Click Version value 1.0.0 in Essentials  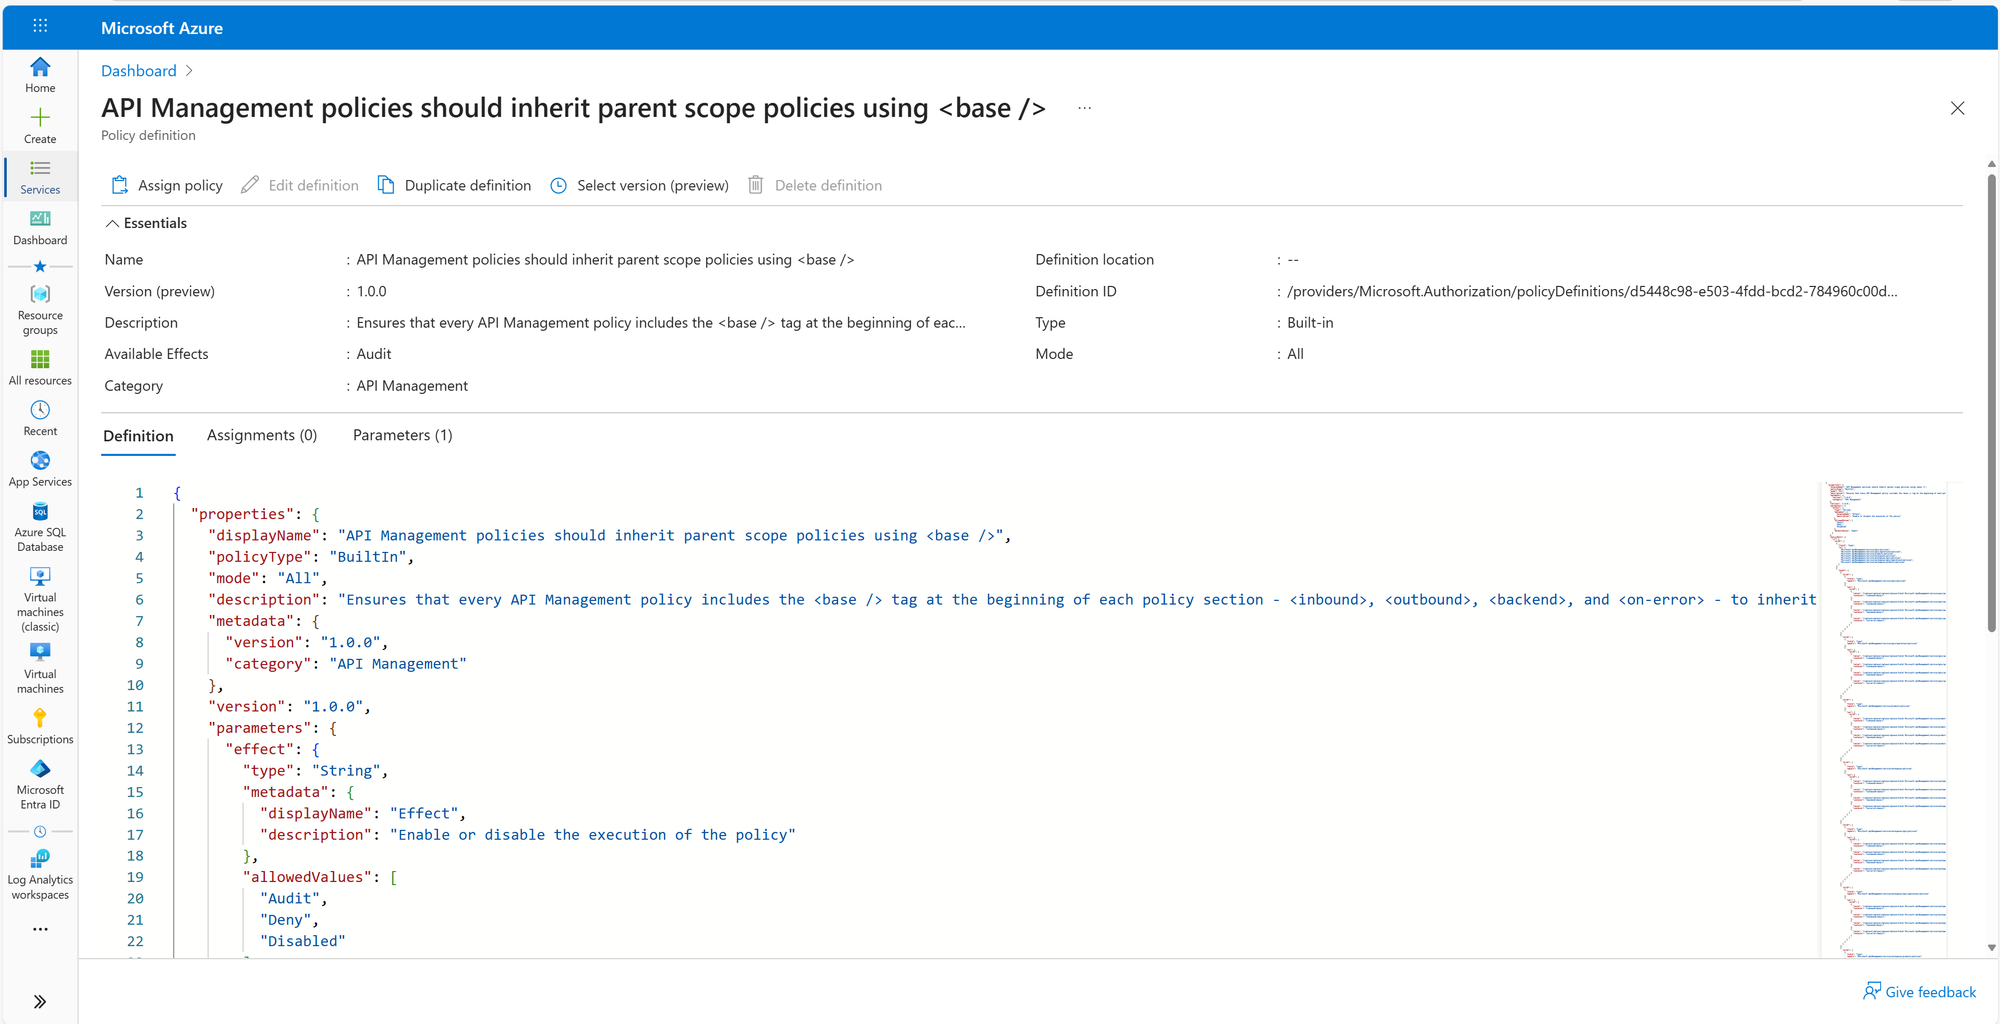371,291
